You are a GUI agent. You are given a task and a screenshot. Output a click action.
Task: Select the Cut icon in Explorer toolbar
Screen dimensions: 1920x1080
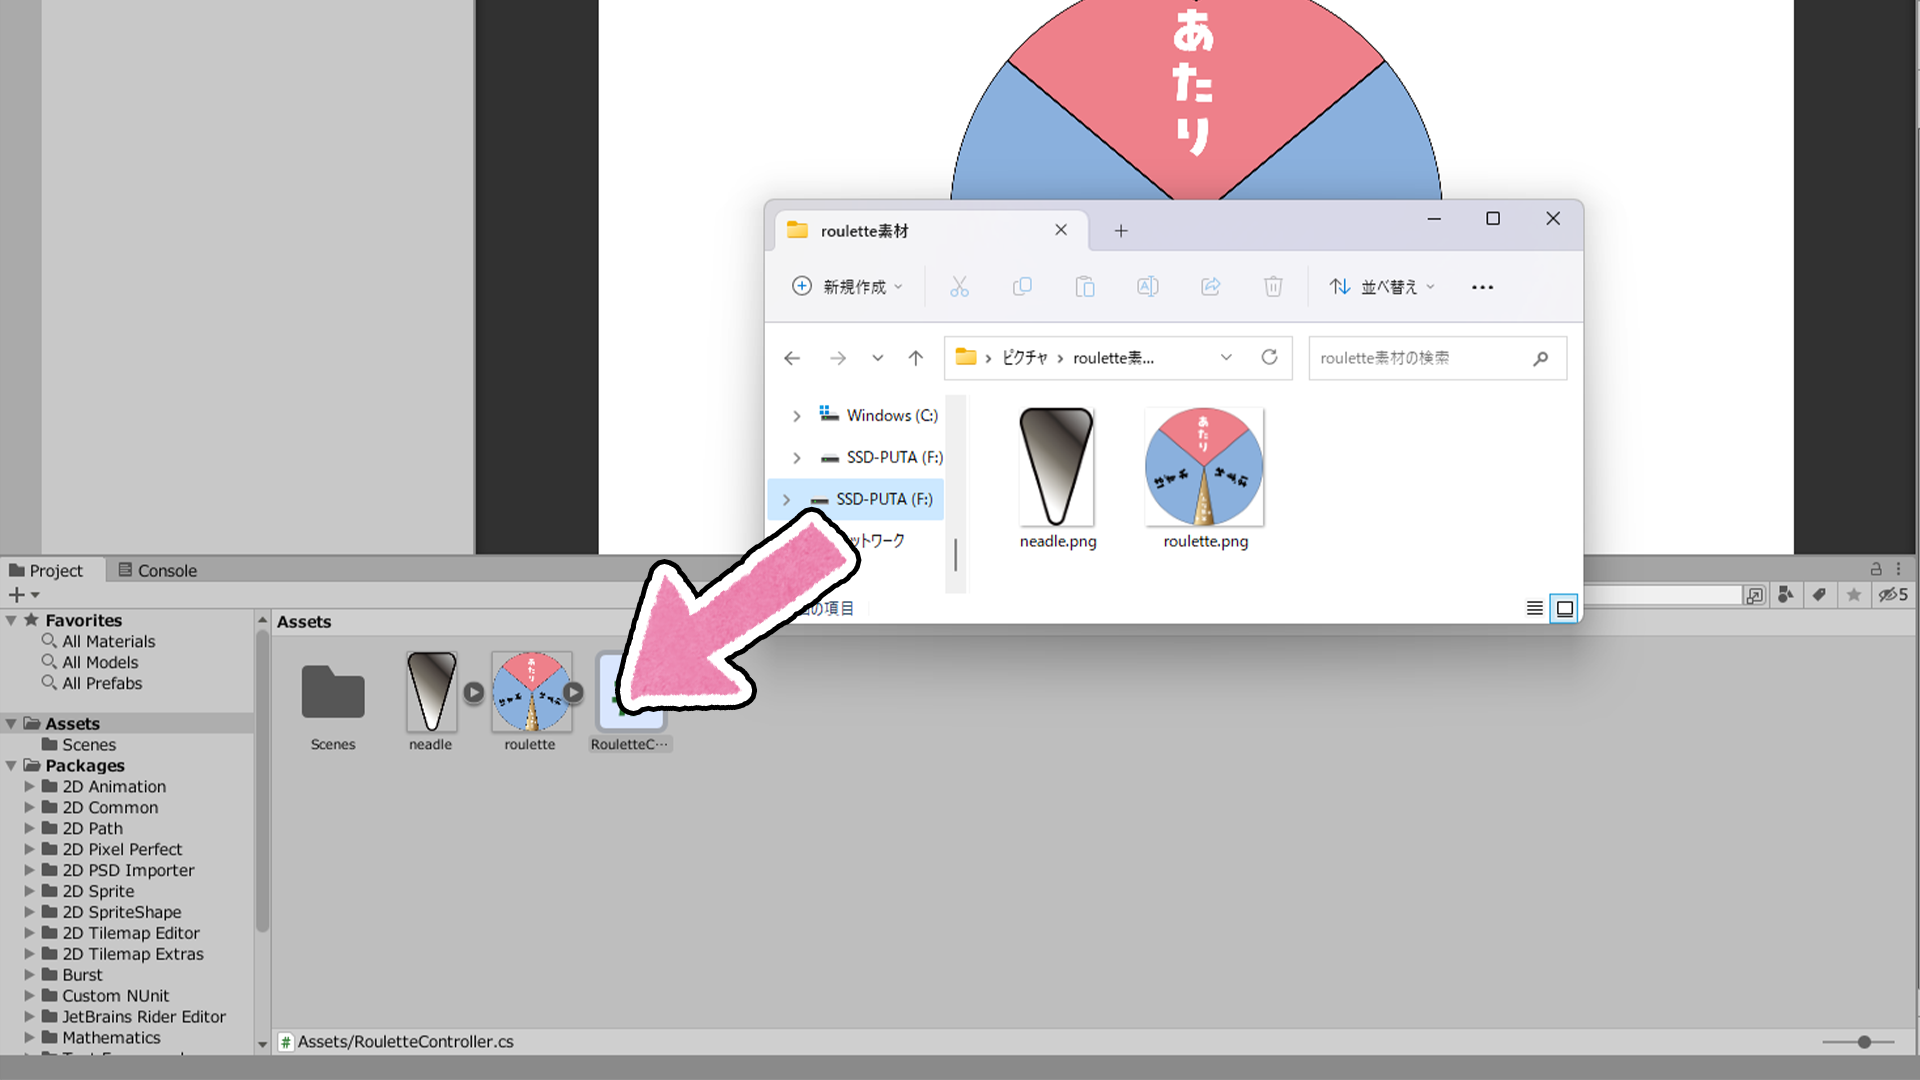[x=959, y=287]
